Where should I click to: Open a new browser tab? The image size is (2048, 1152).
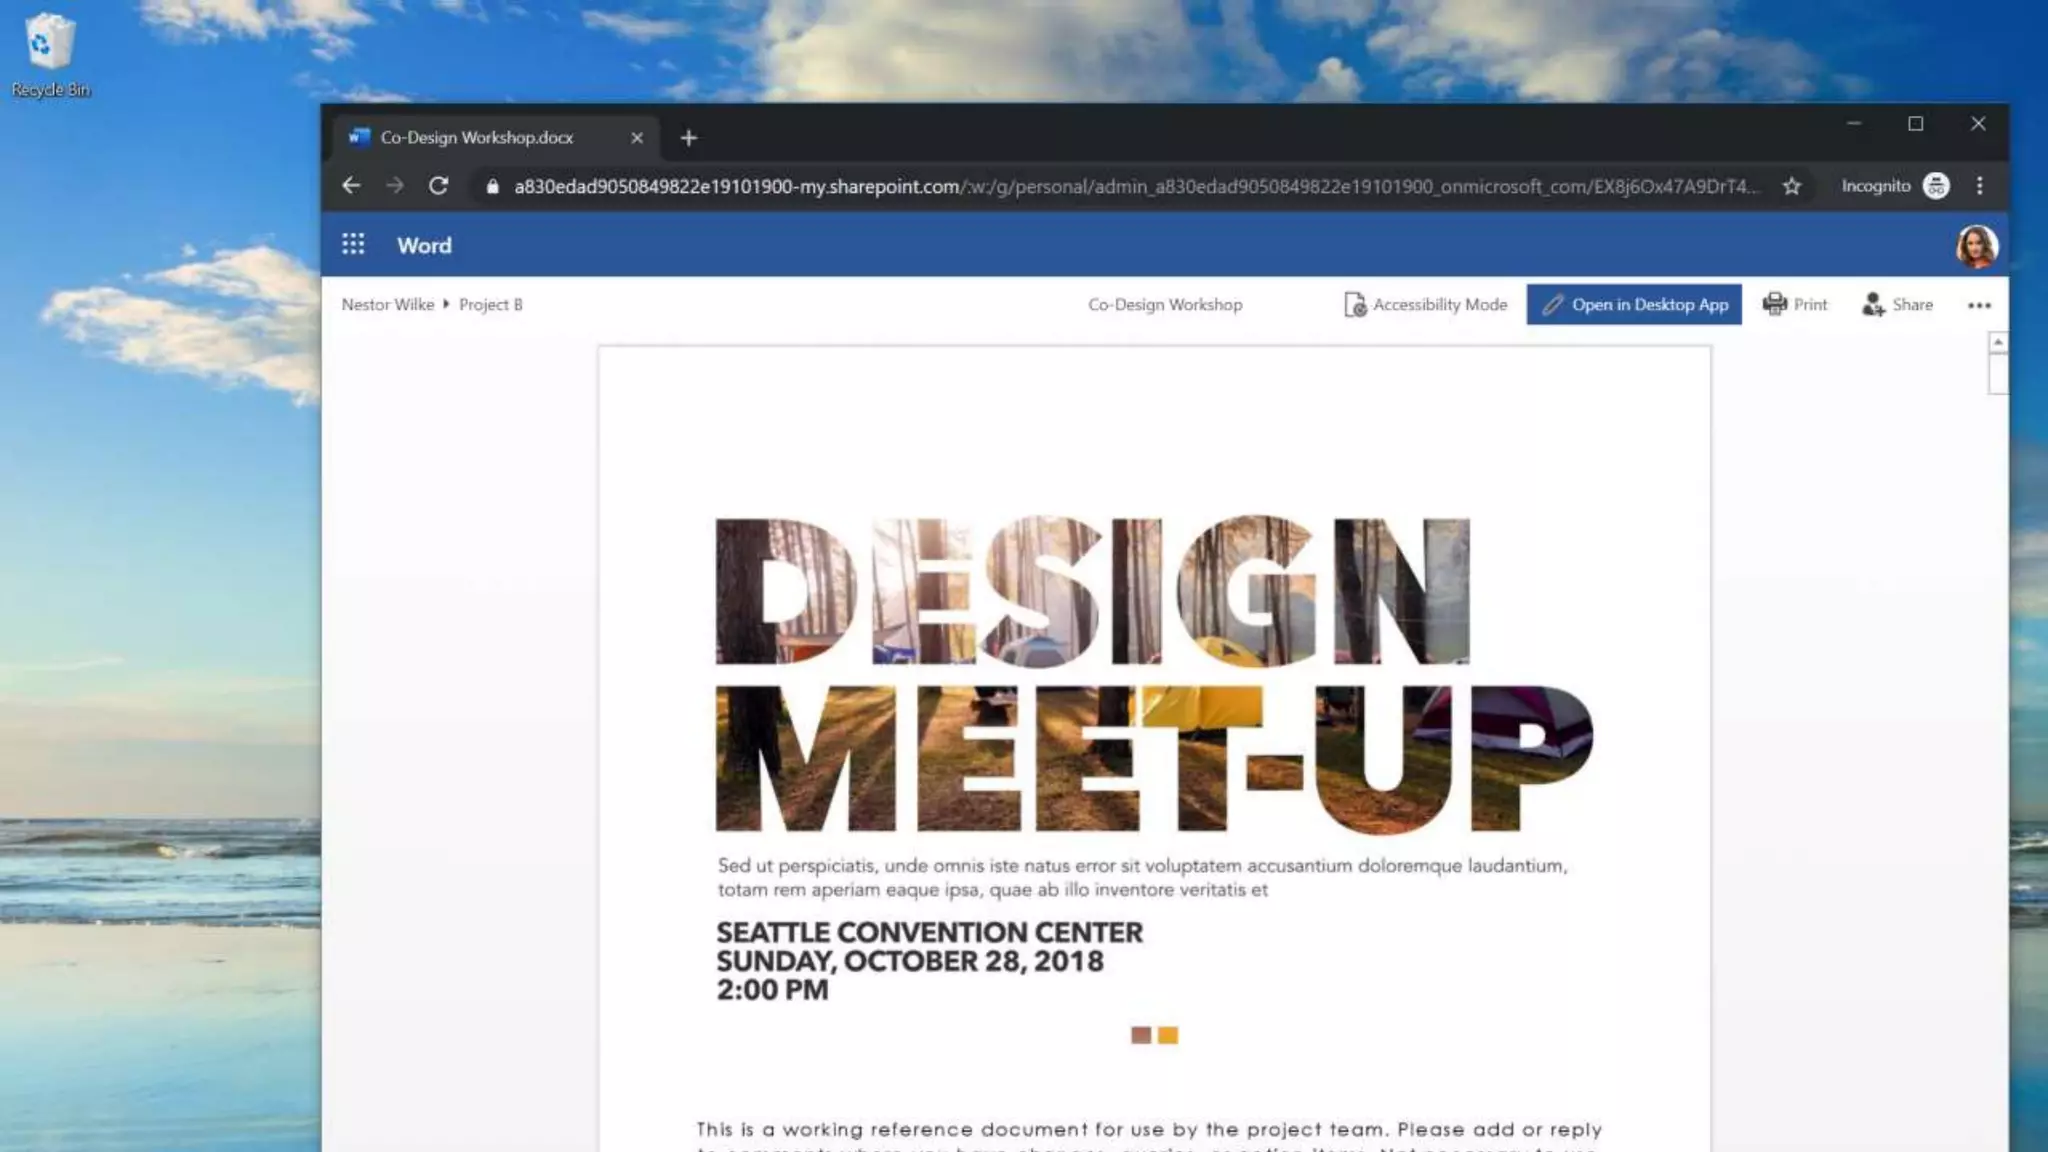[689, 138]
